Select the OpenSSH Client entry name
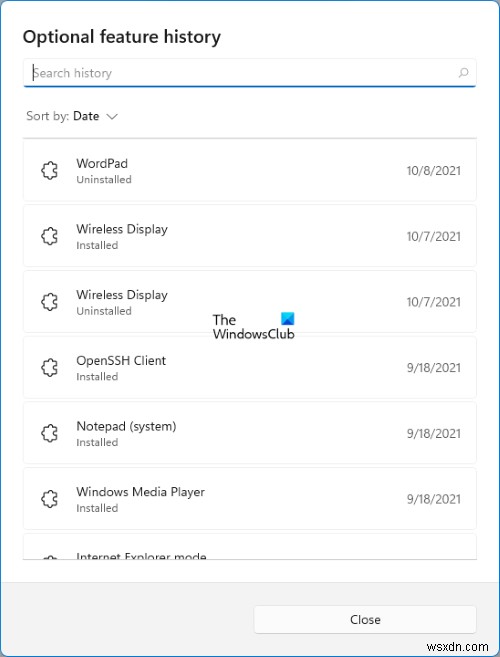This screenshot has width=500, height=657. (x=121, y=360)
